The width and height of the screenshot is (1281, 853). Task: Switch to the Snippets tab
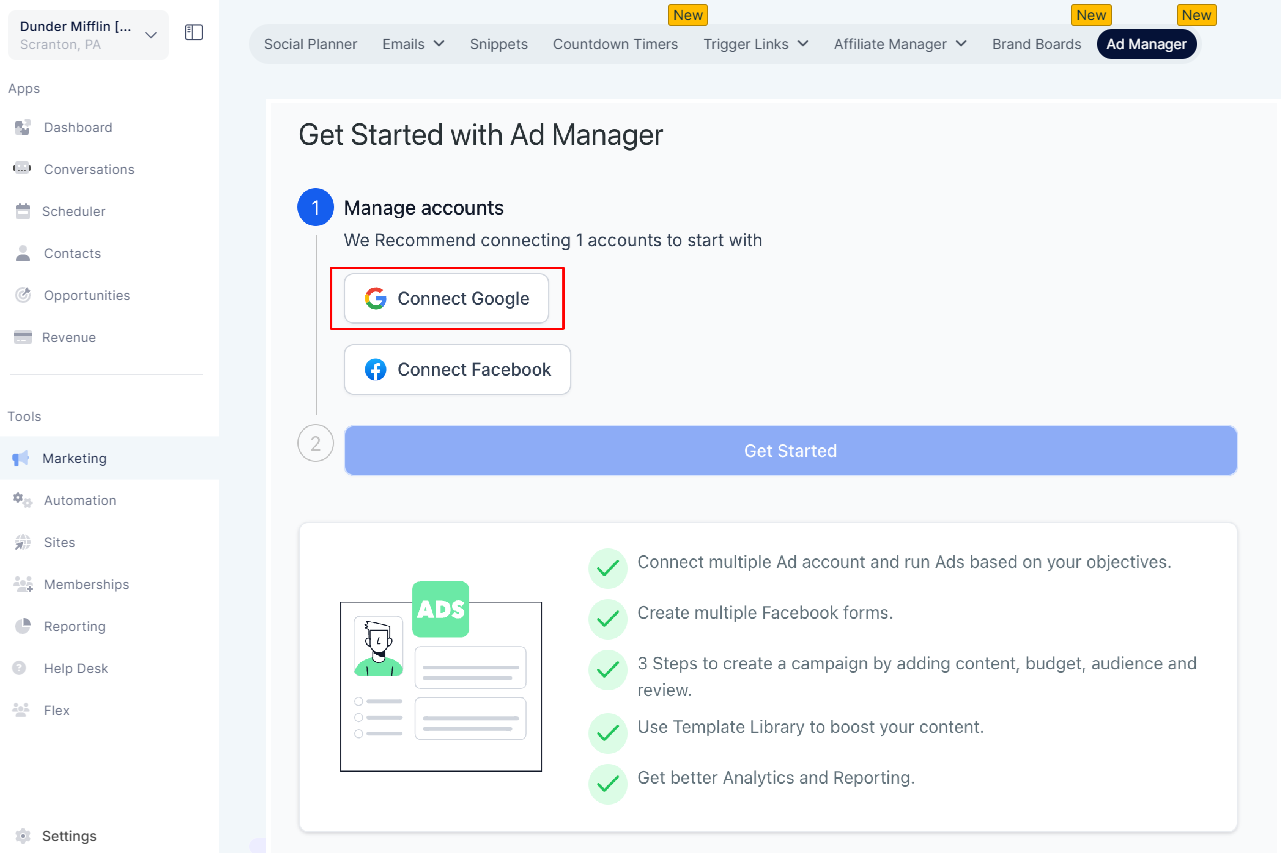pyautogui.click(x=499, y=44)
